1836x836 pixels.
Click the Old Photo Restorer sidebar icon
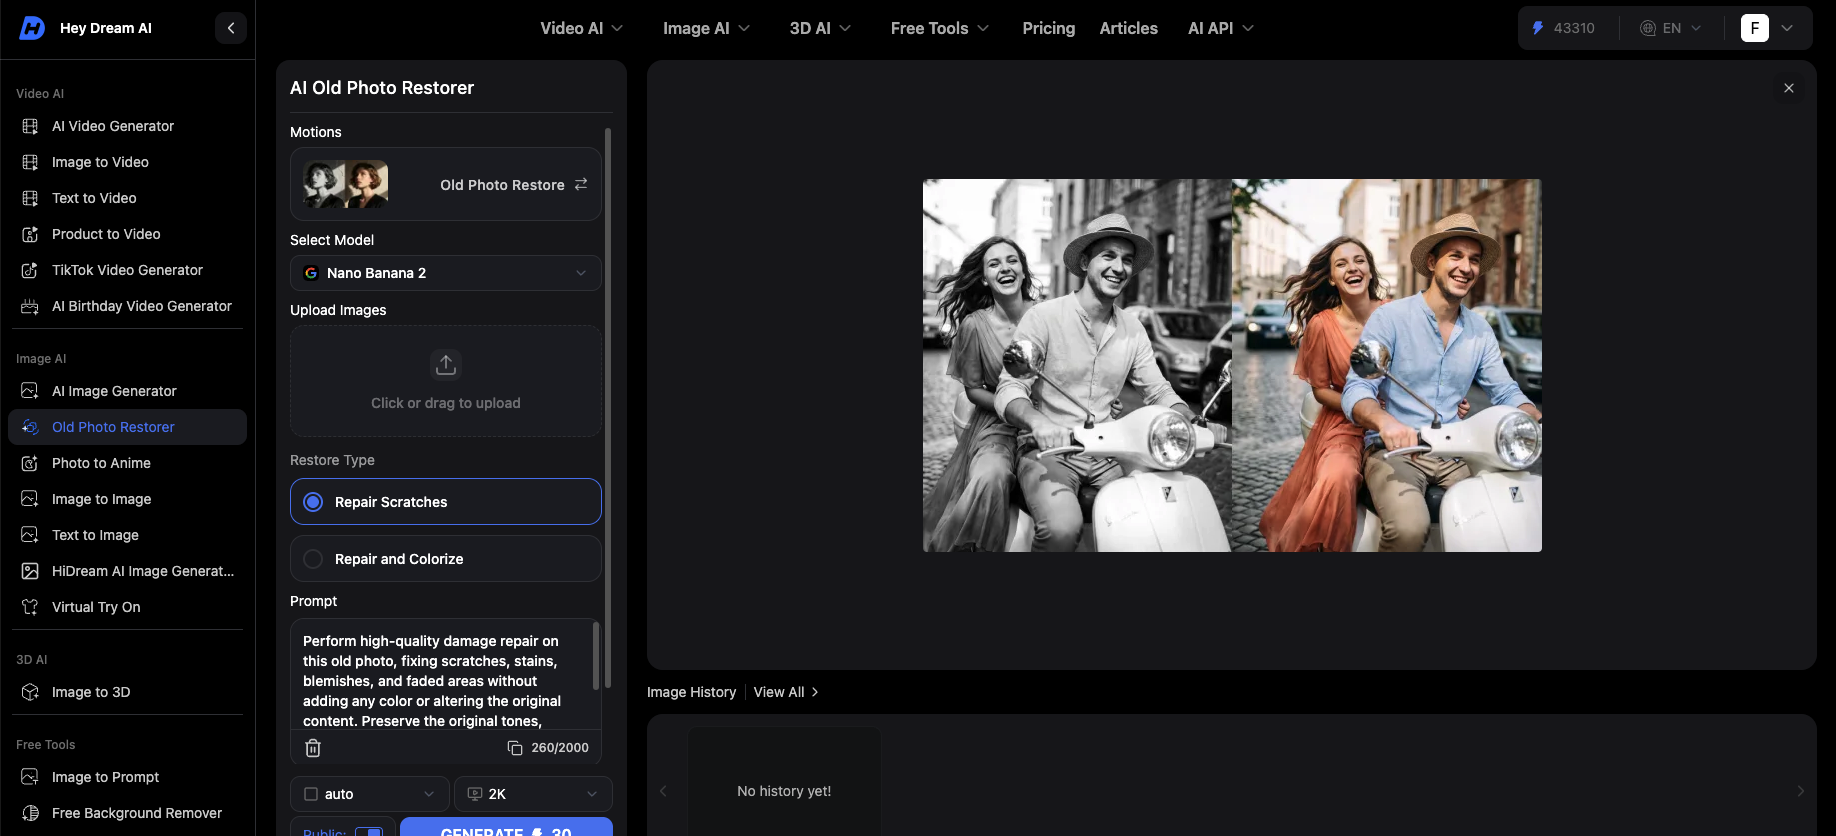[x=30, y=427]
